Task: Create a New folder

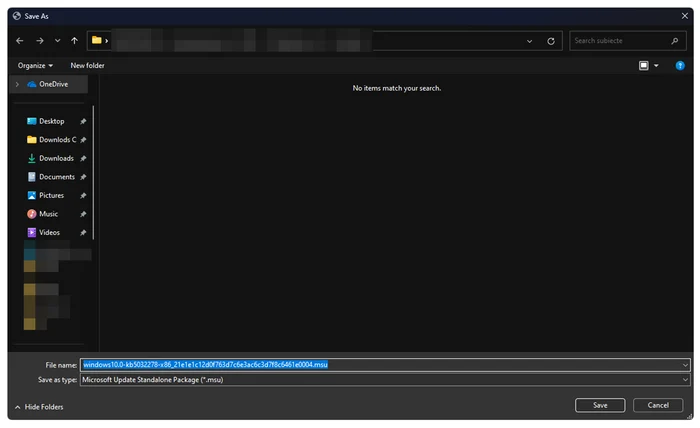Action: pos(88,66)
